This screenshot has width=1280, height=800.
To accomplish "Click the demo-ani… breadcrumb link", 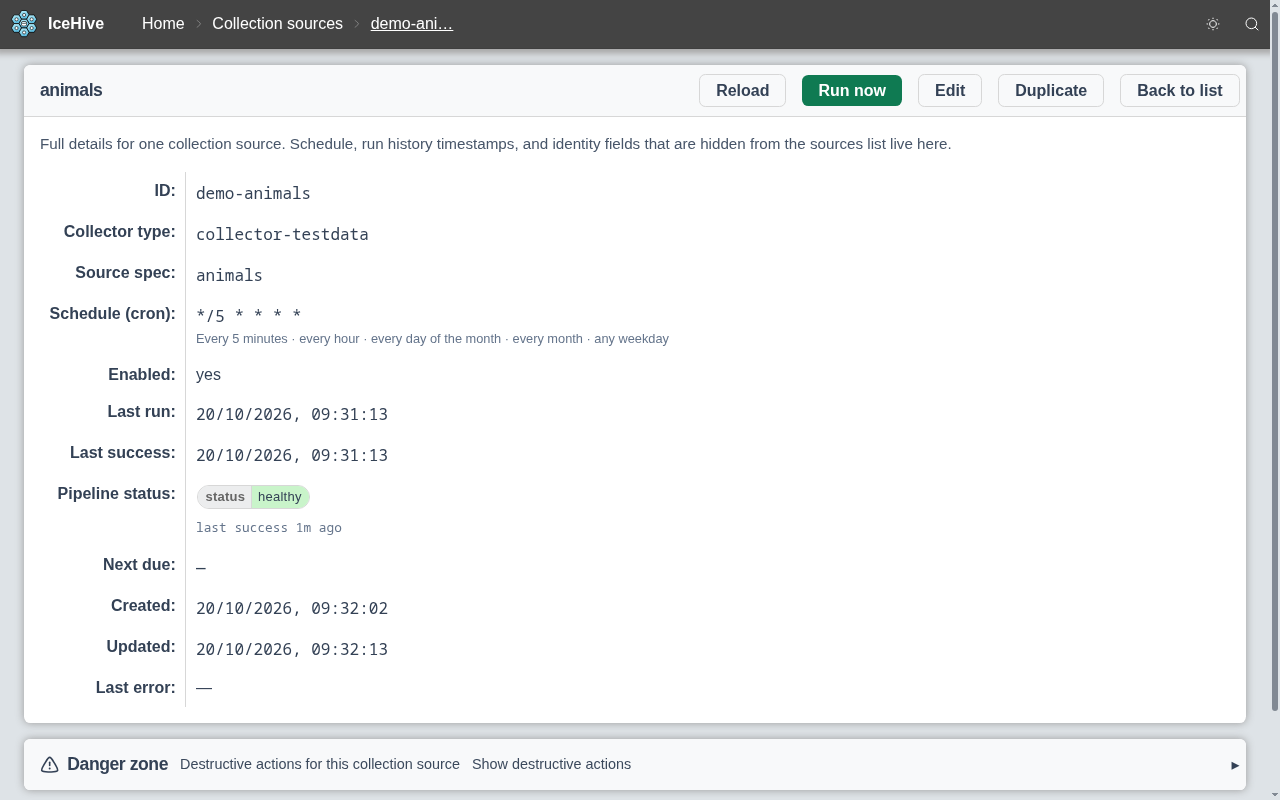I will coord(412,23).
